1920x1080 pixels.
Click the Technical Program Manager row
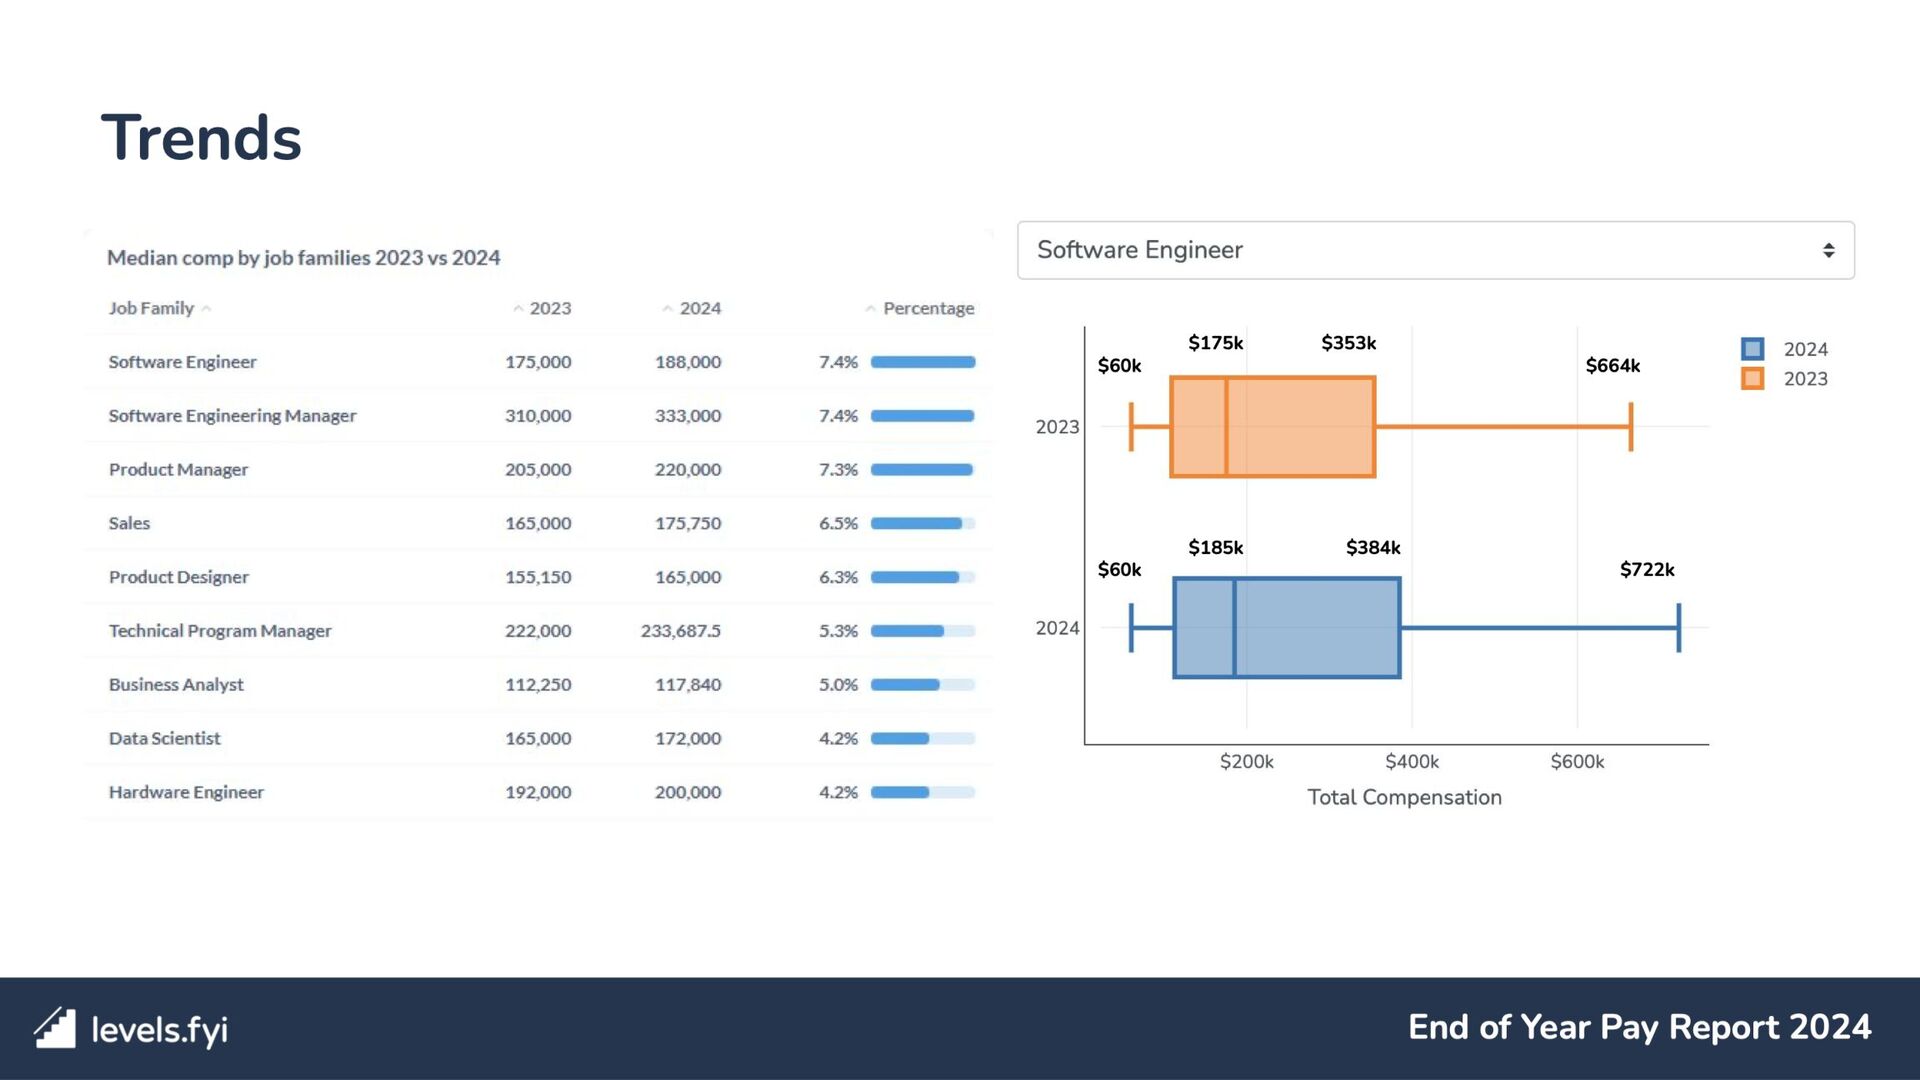[x=220, y=631]
